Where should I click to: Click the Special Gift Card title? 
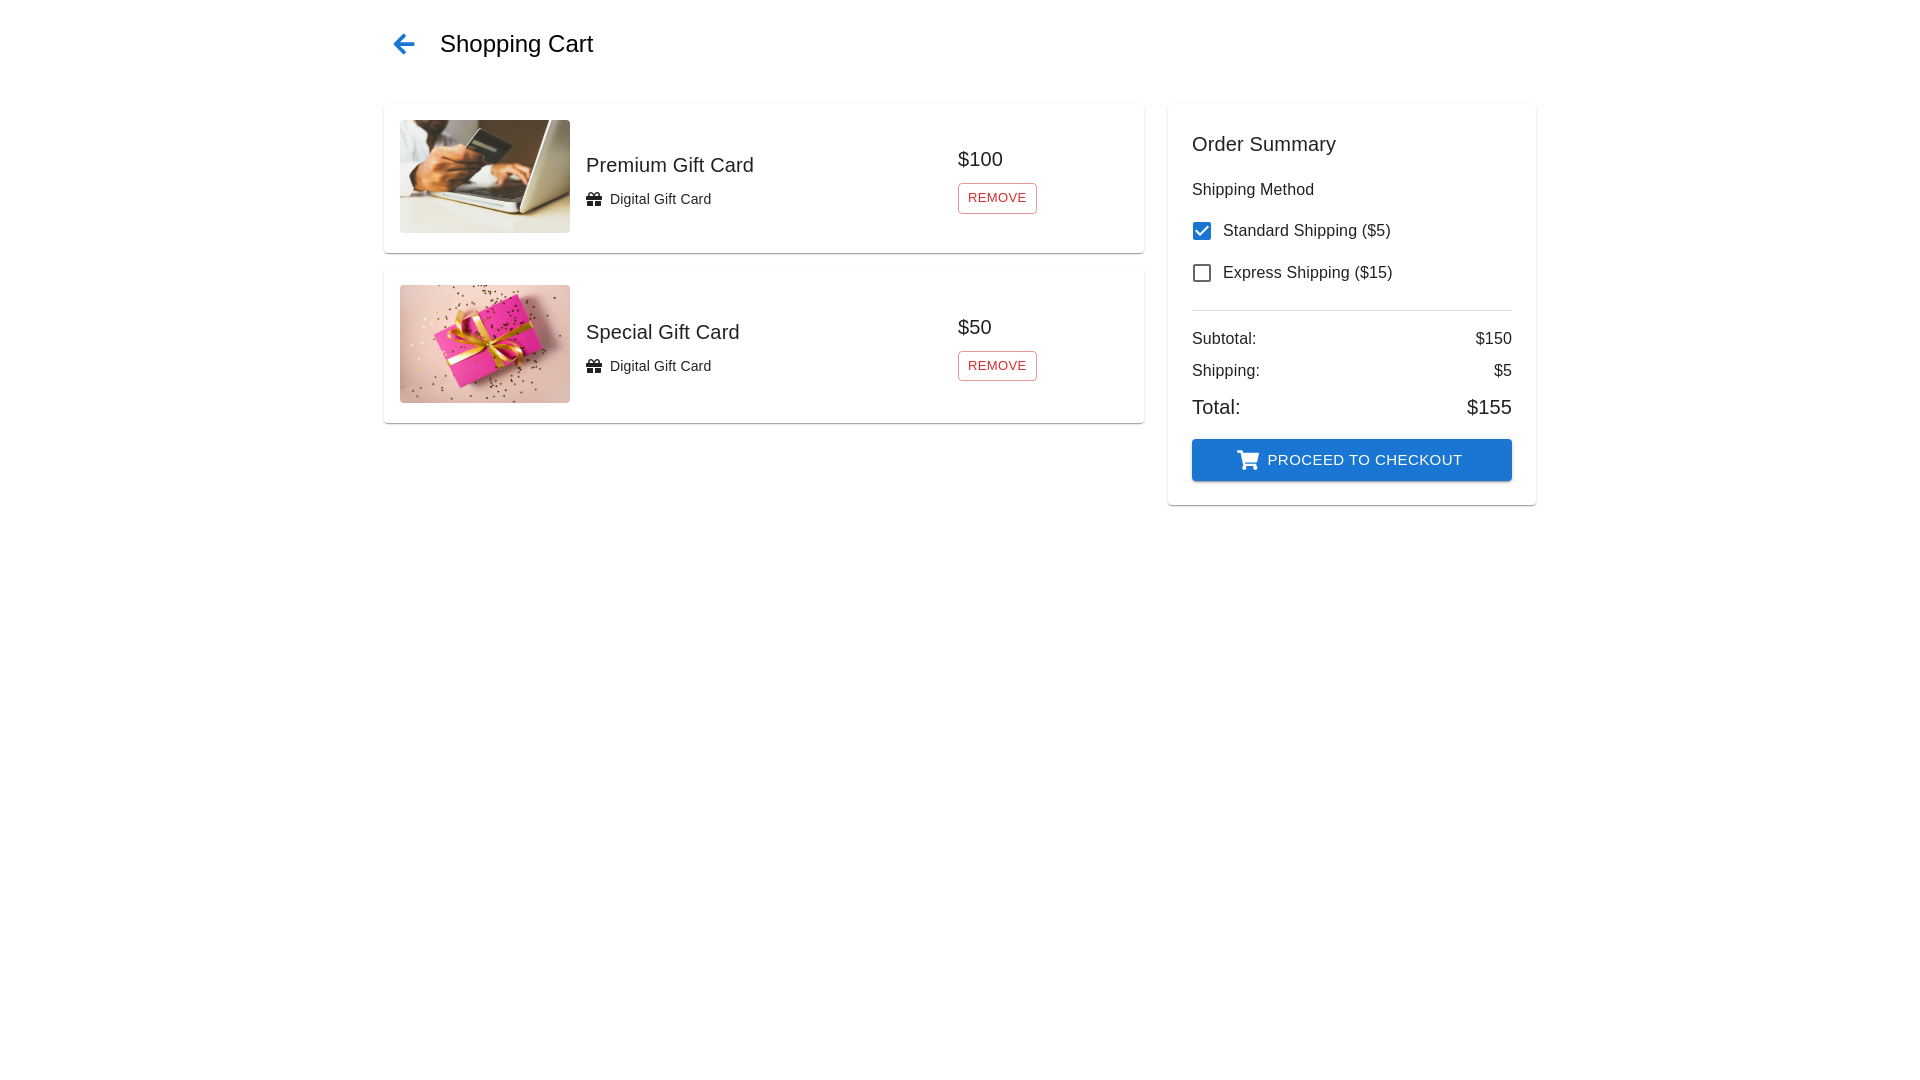pyautogui.click(x=662, y=332)
